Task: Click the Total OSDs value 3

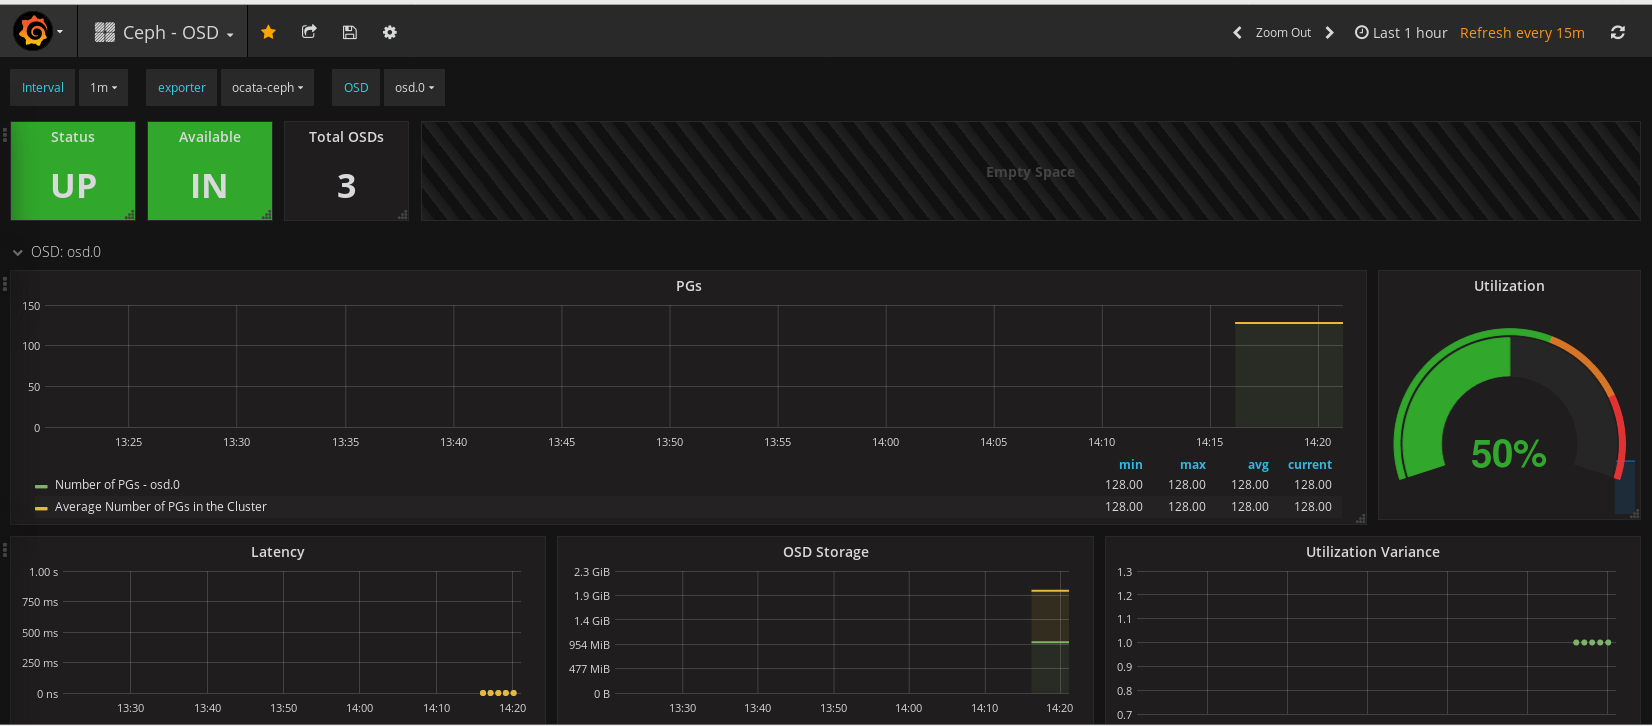Action: pos(346,186)
